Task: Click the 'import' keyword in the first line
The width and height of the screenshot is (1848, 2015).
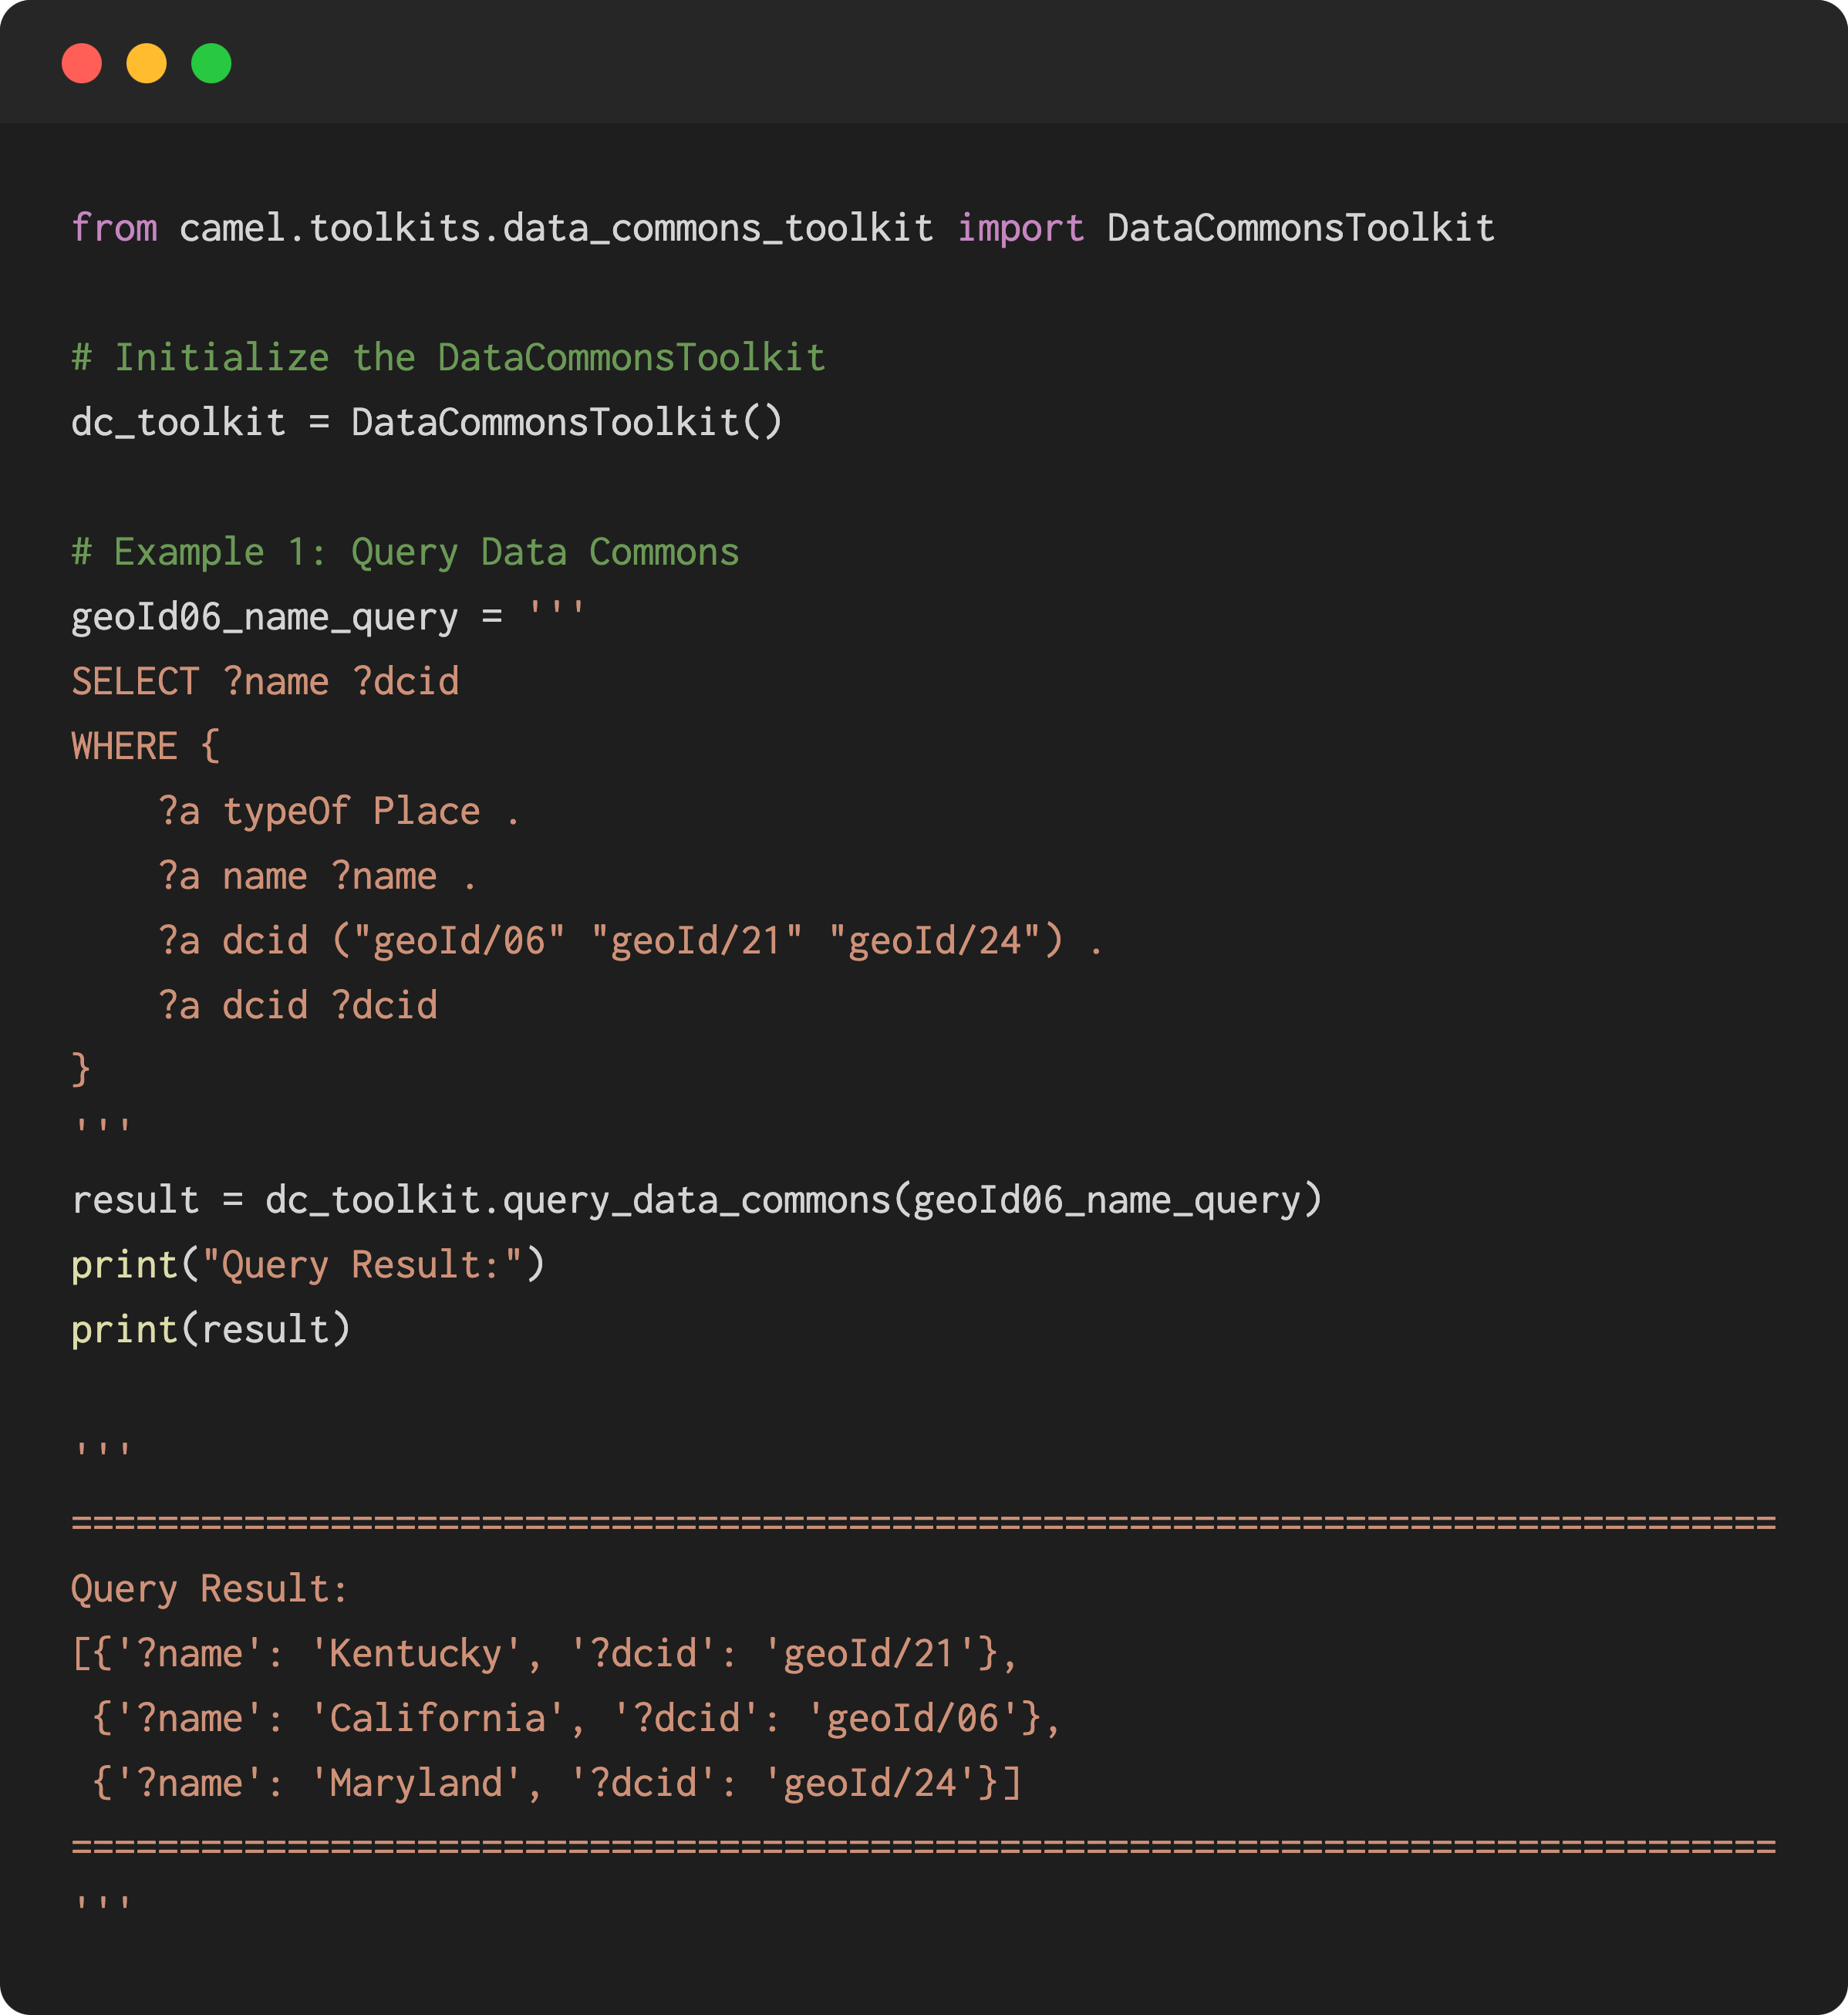Action: tap(1021, 228)
